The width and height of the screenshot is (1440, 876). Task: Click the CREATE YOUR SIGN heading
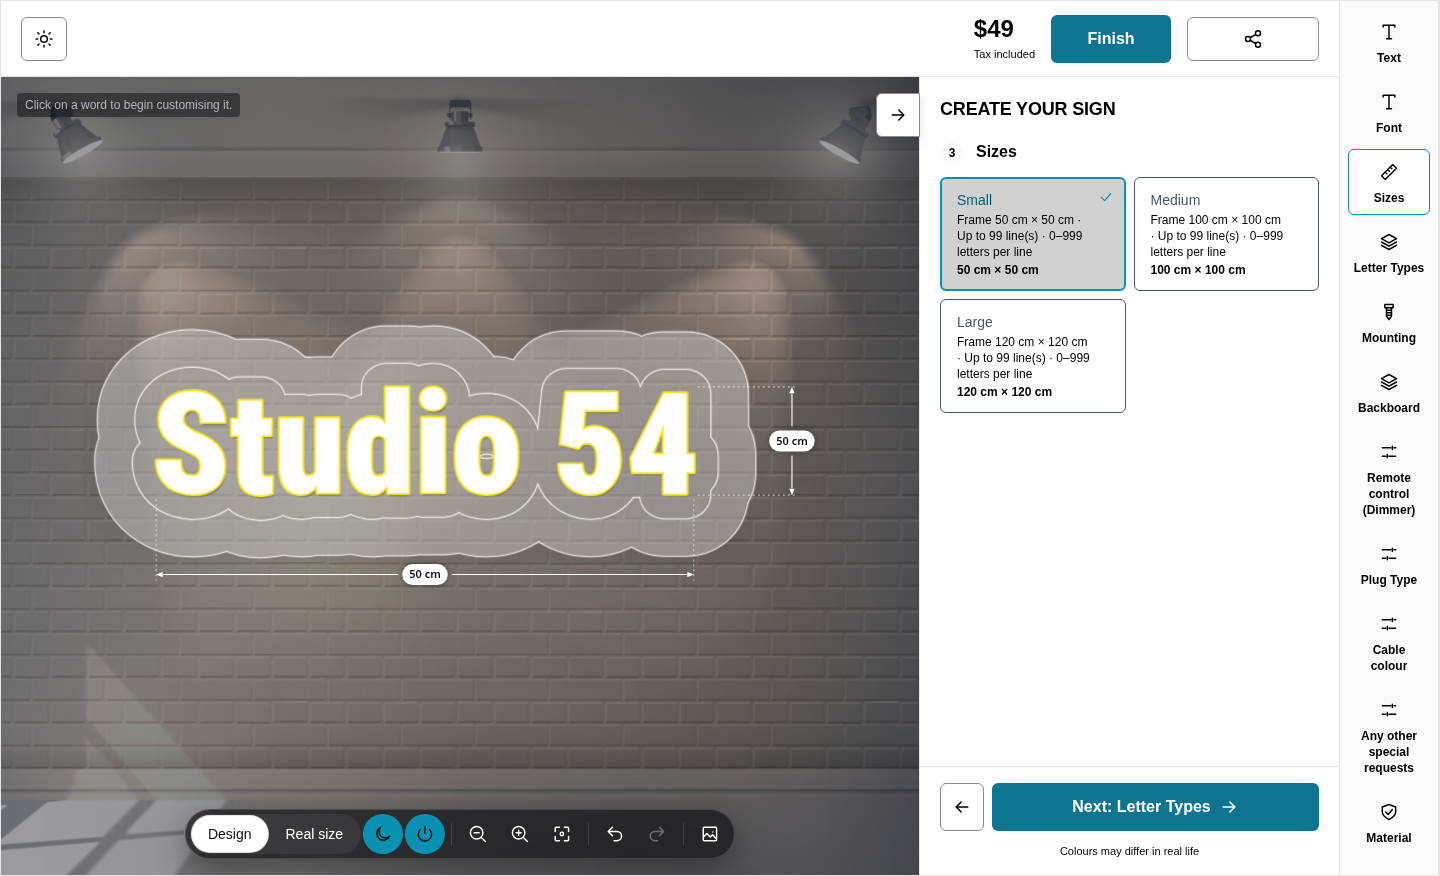pyautogui.click(x=1028, y=109)
